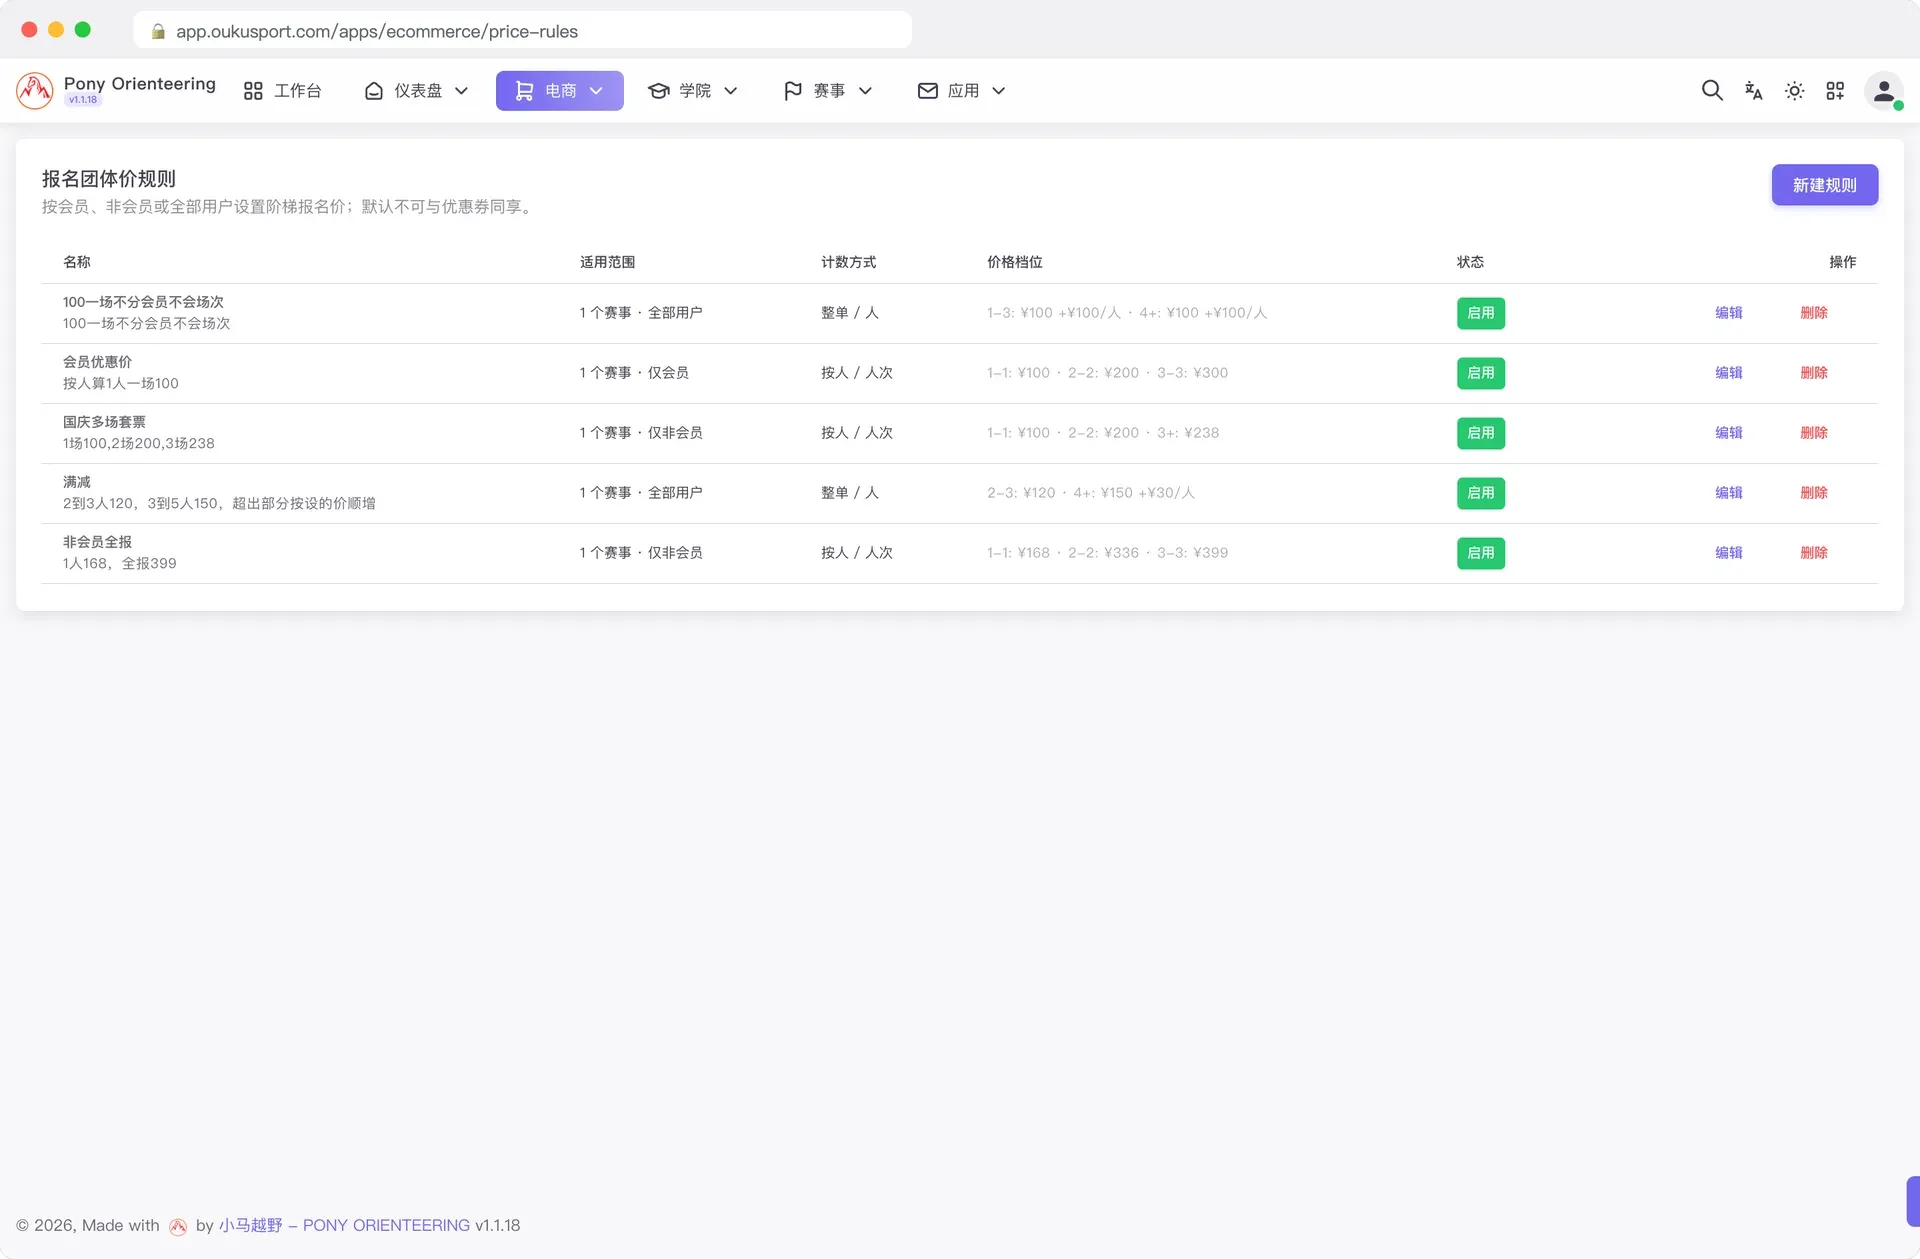Click the 应用 envelope icon
Viewport: 1920px width, 1259px height.
point(928,91)
